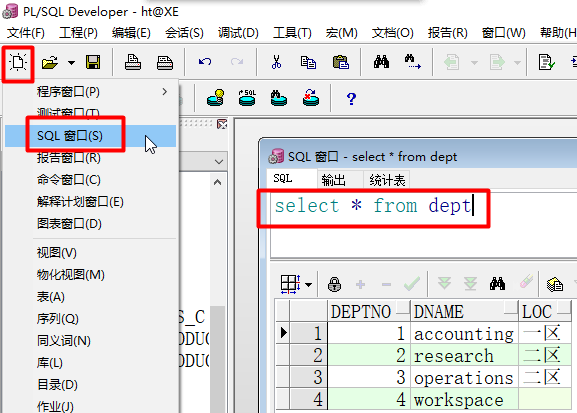Click the DEPTNO column header
577x413 pixels.
(x=368, y=311)
